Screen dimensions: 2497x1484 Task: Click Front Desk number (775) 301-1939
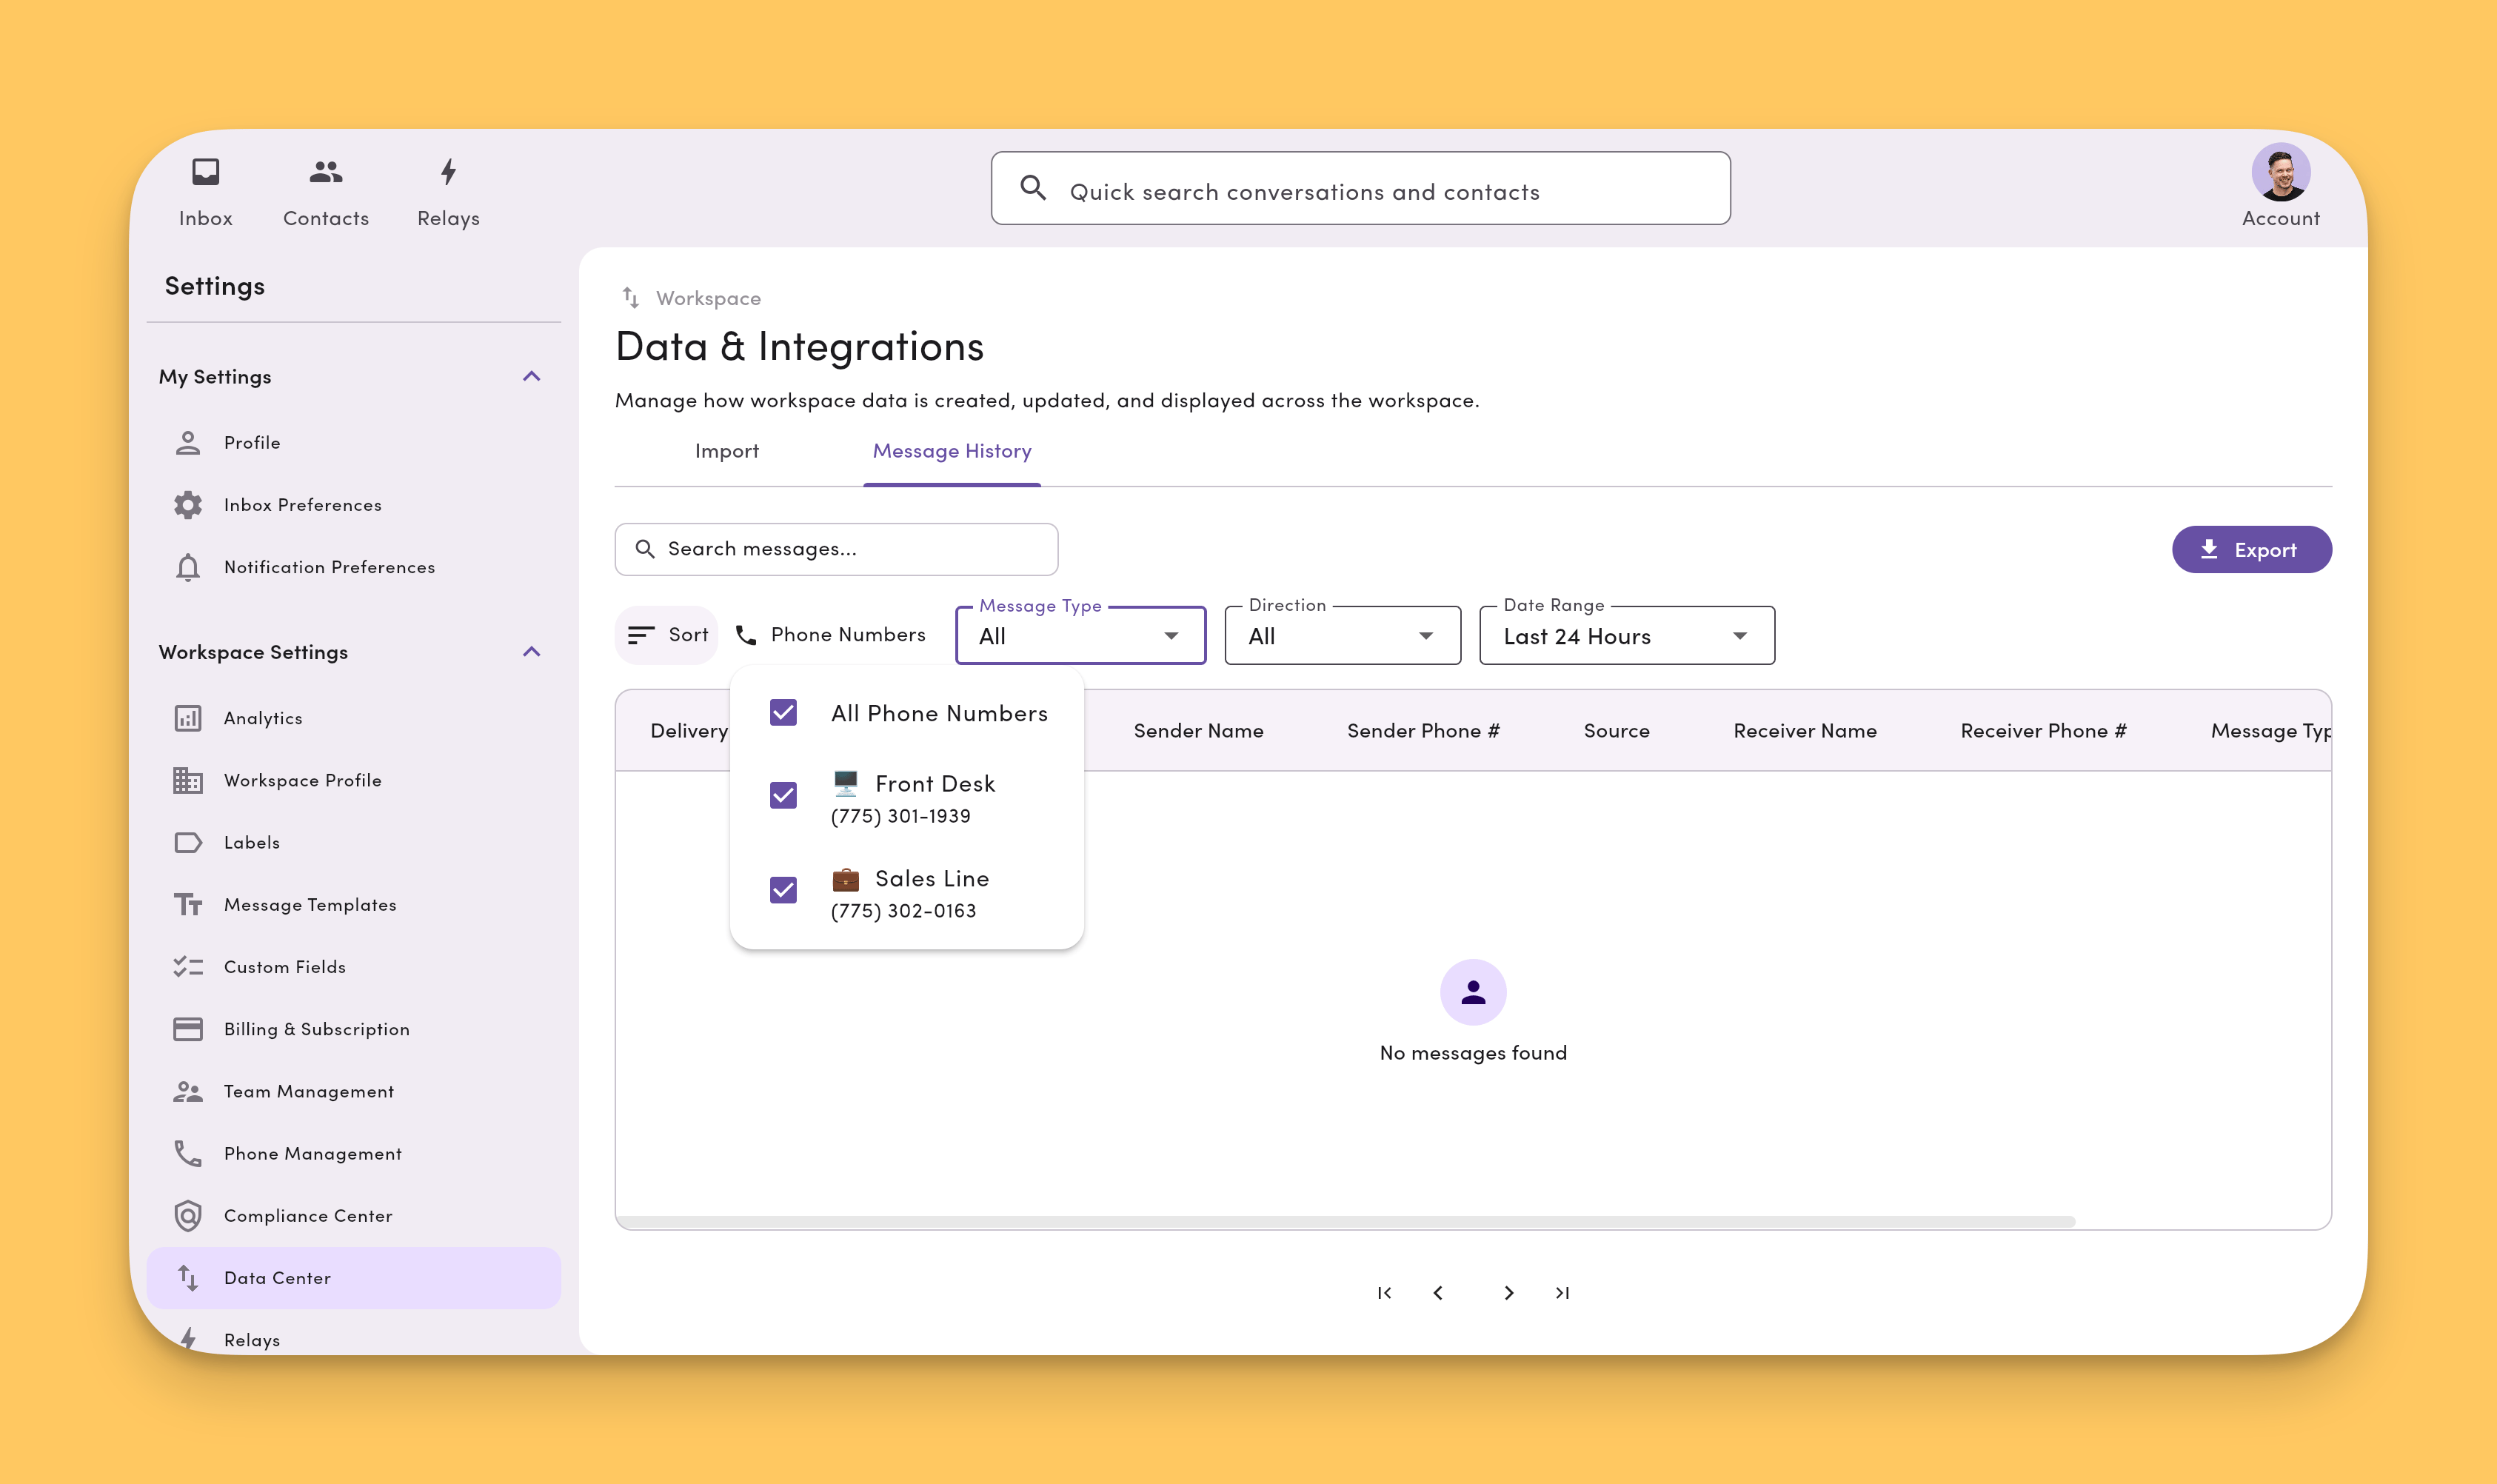point(901,816)
